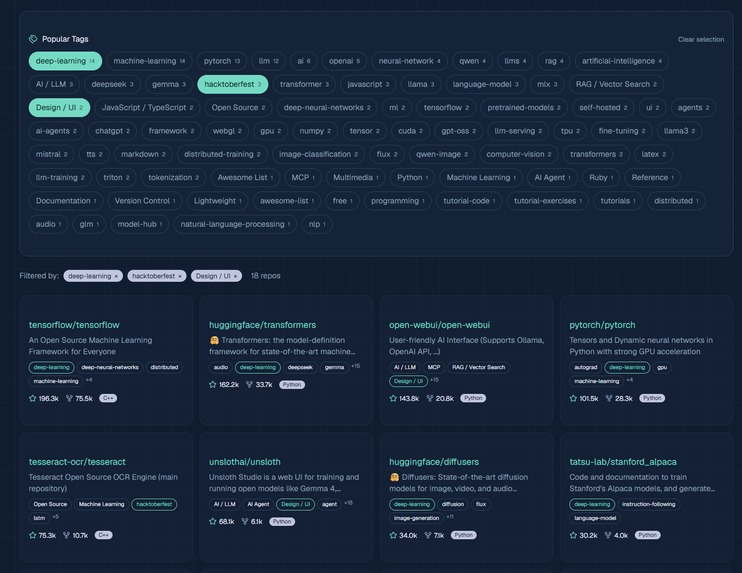Select the natural-language-processing popular tag

coord(235,224)
